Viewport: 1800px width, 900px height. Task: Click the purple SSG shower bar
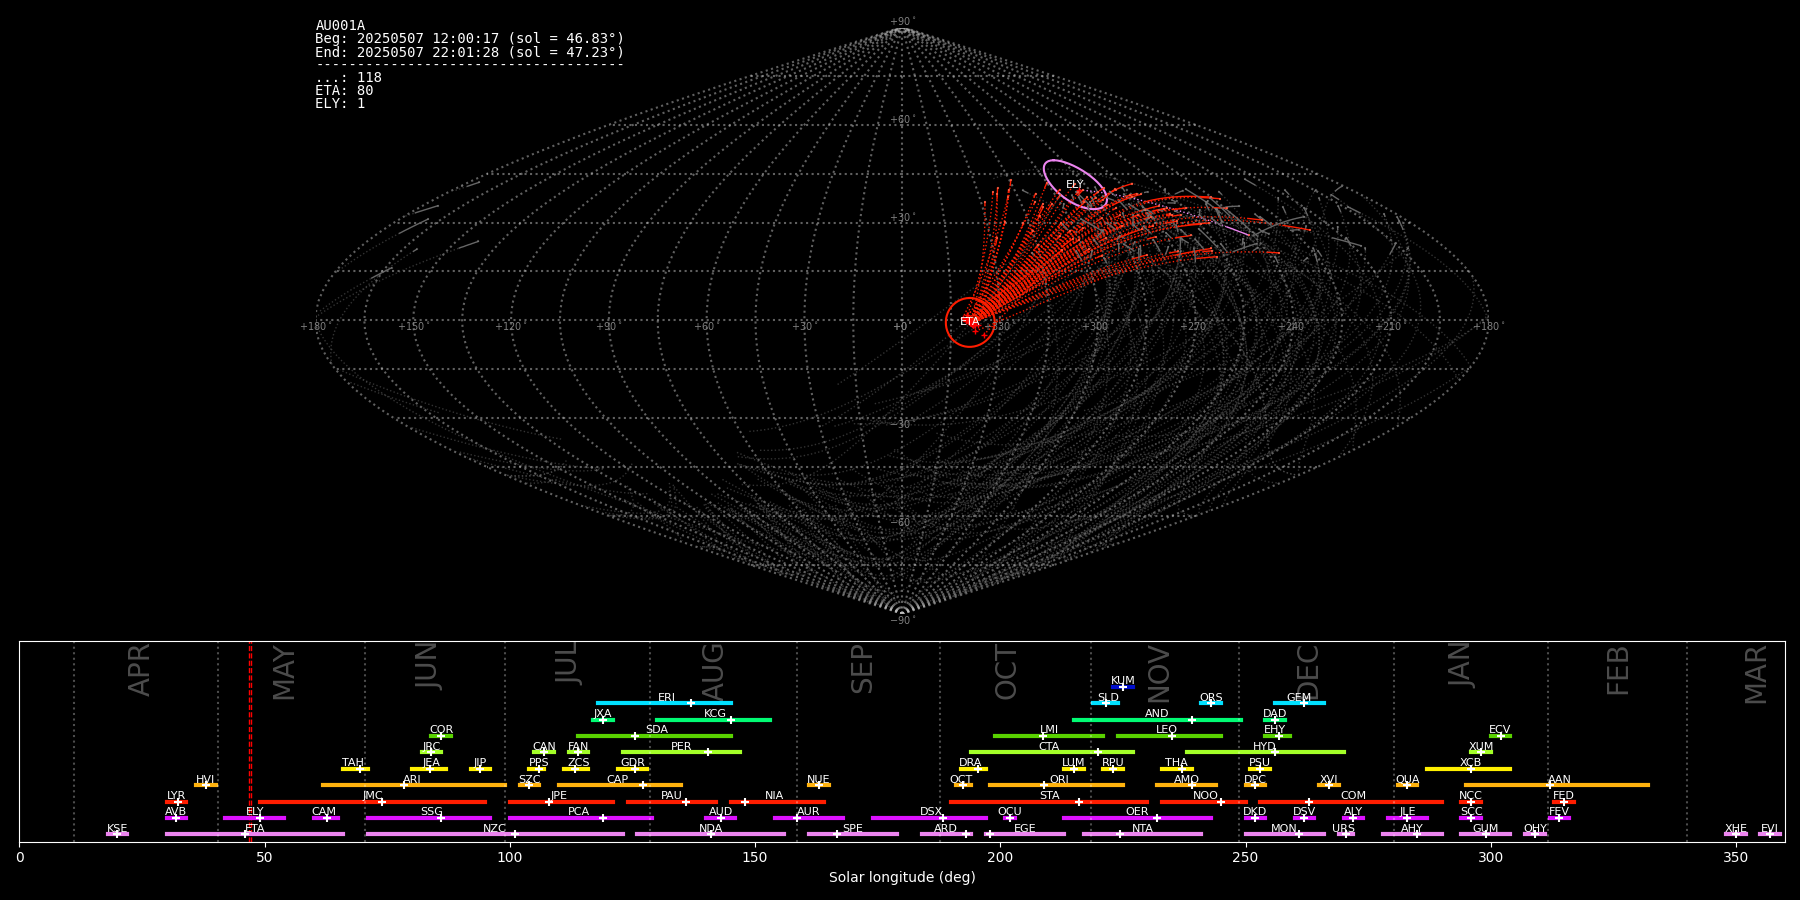pos(429,818)
